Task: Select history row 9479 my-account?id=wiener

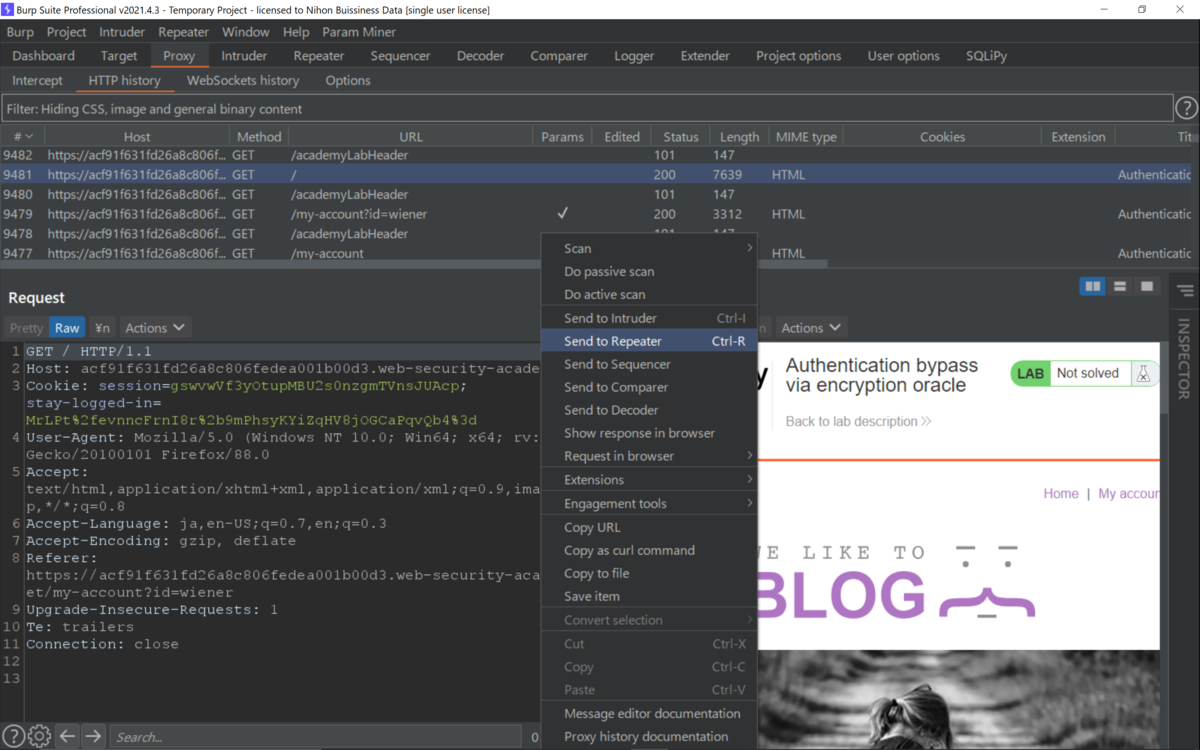Action: (596, 214)
